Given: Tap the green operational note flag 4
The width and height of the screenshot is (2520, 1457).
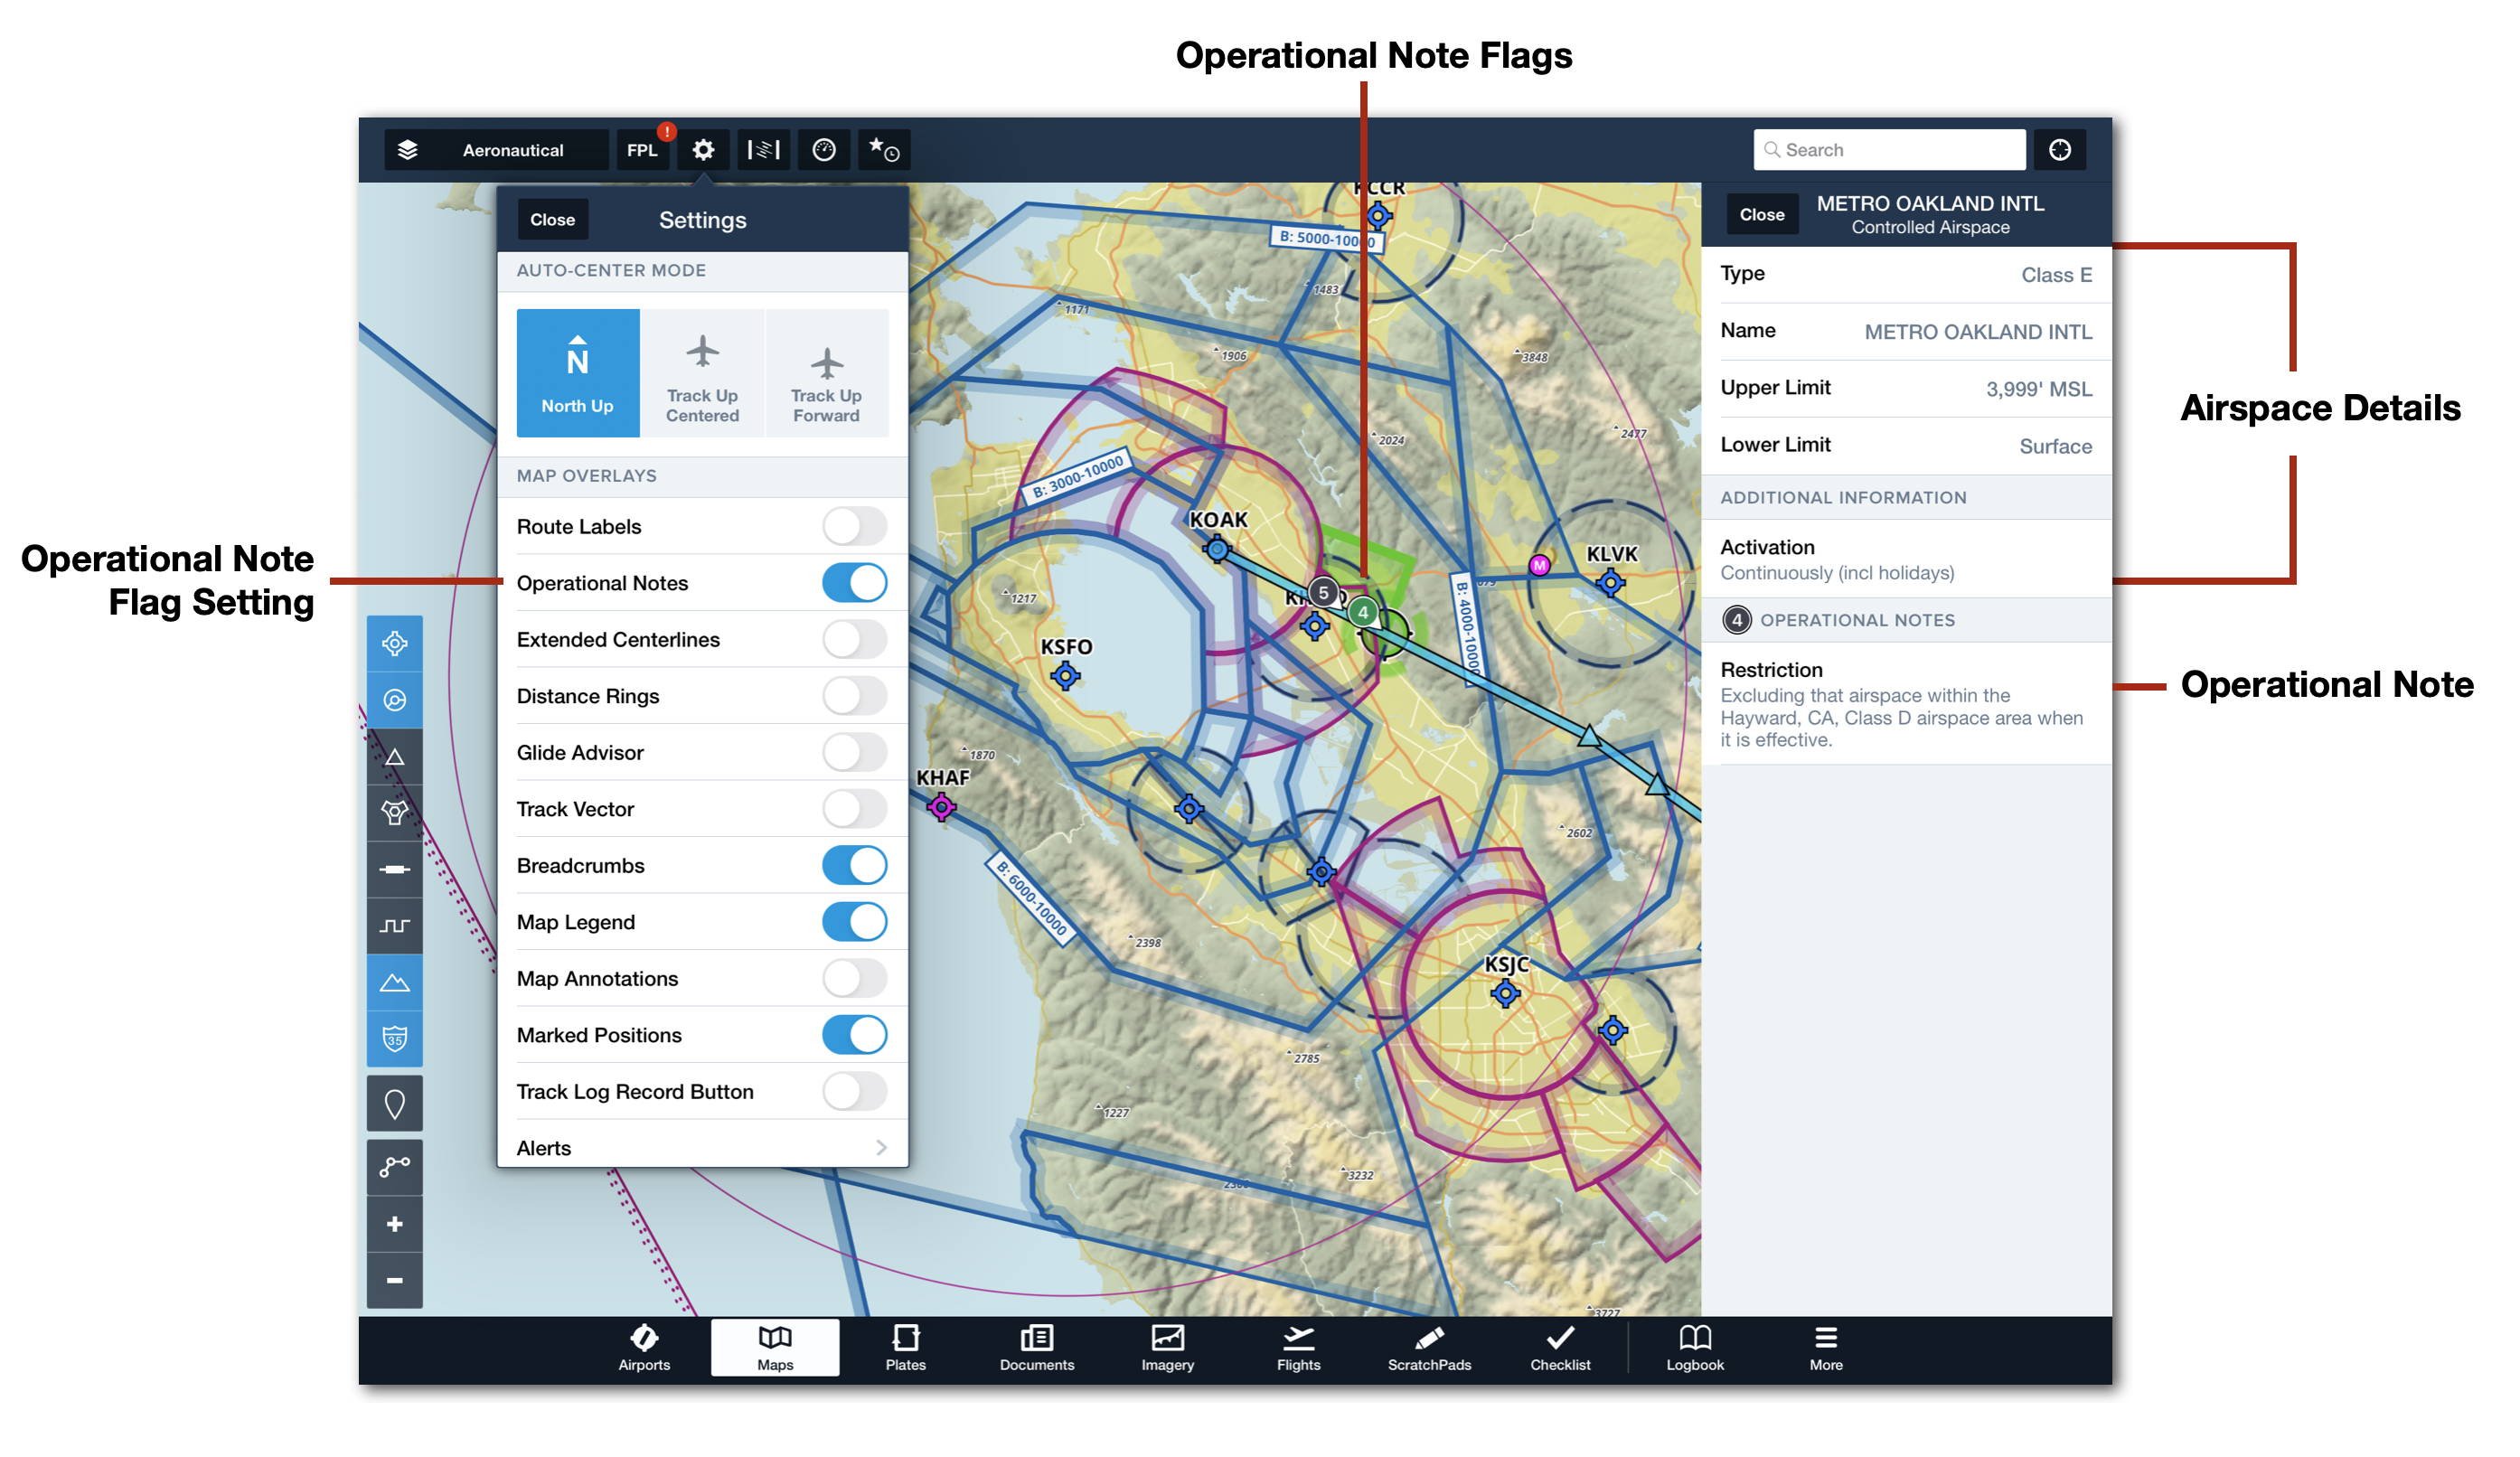Looking at the screenshot, I should [1363, 613].
